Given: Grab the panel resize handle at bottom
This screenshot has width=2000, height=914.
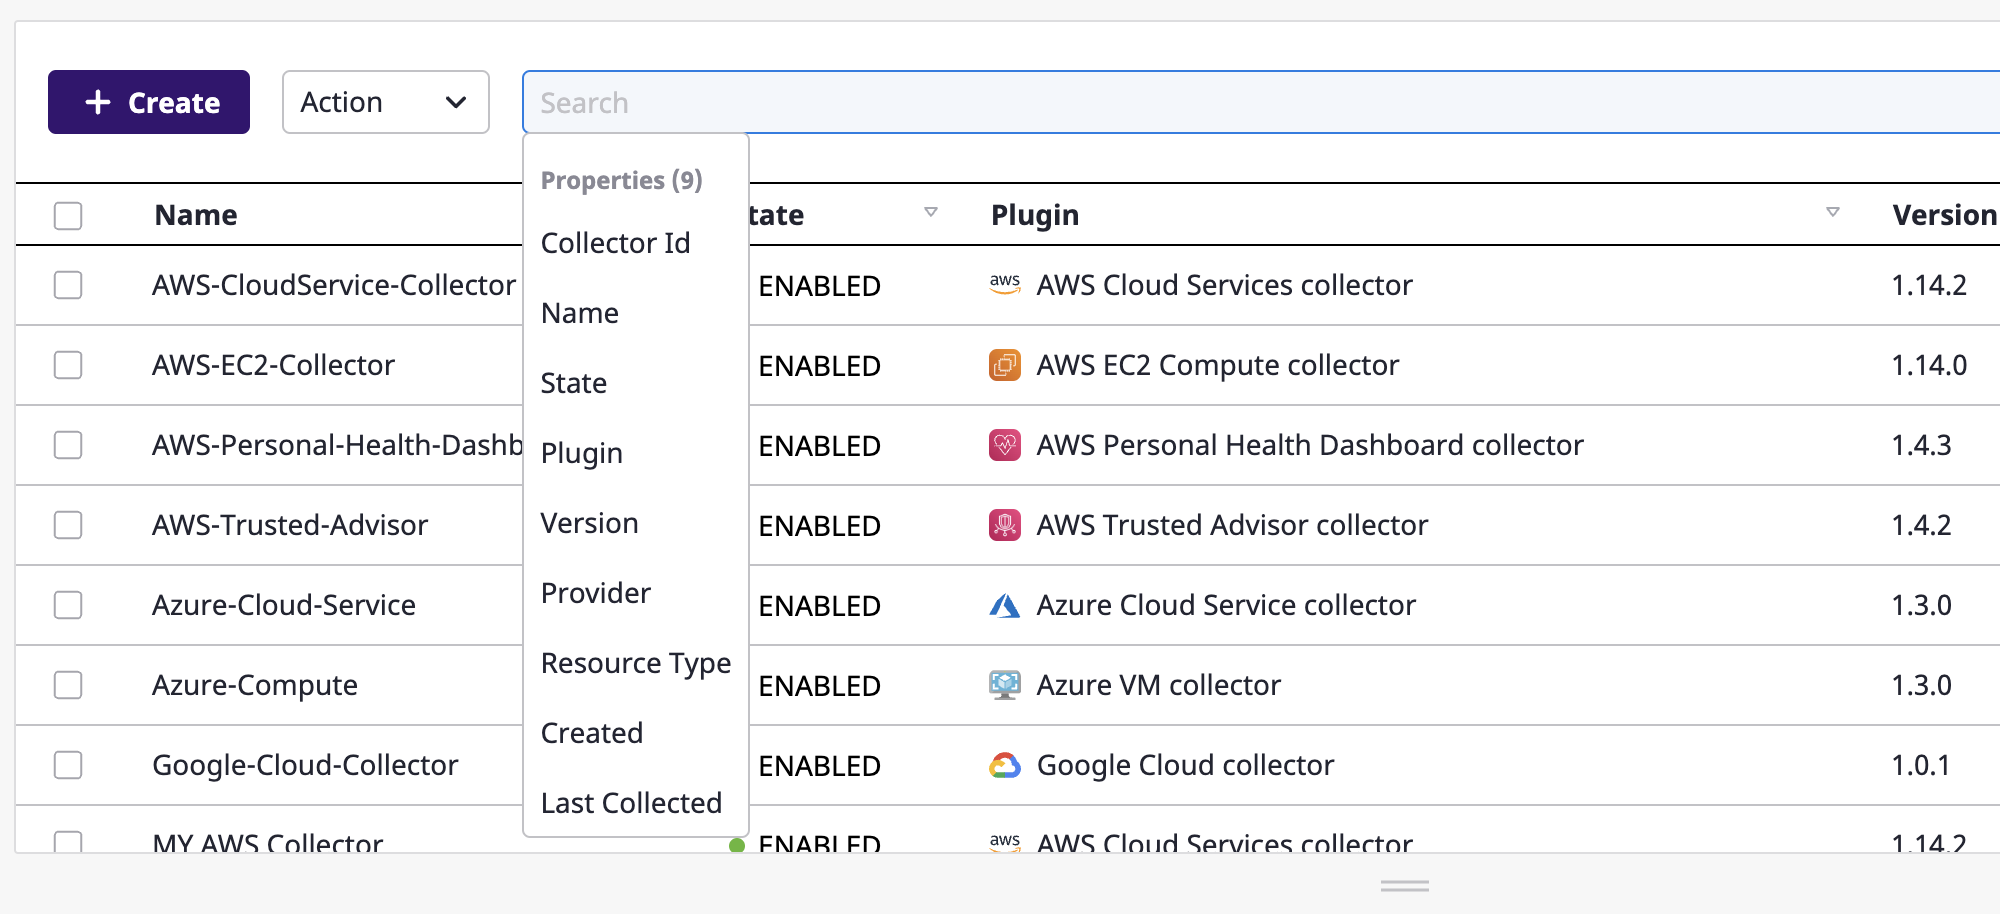Looking at the screenshot, I should click(1405, 886).
